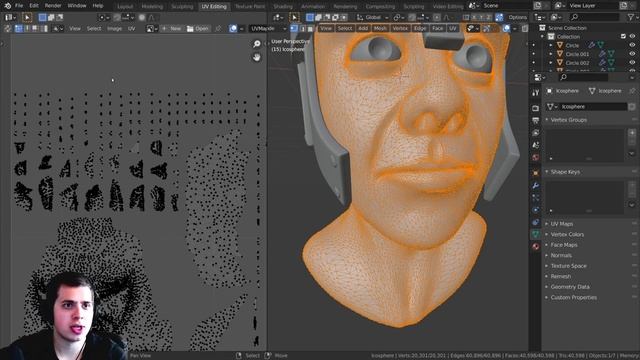This screenshot has height=360, width=640.
Task: Open the Tool properties tab icon
Action: [536, 93]
